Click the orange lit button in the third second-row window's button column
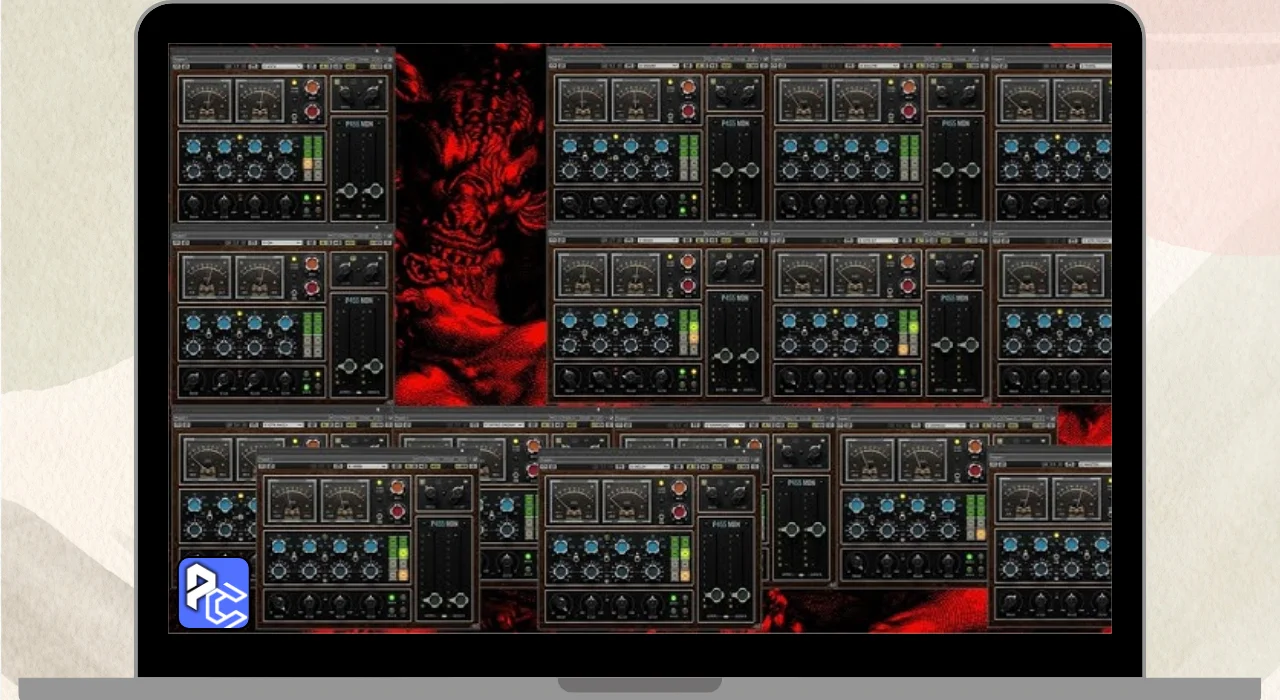The height and width of the screenshot is (700, 1280). tap(903, 349)
